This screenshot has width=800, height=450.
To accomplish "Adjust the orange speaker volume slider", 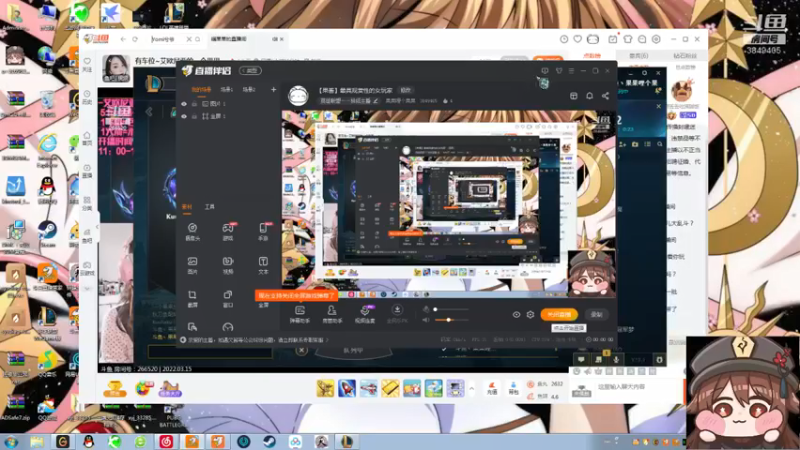I will [x=451, y=320].
